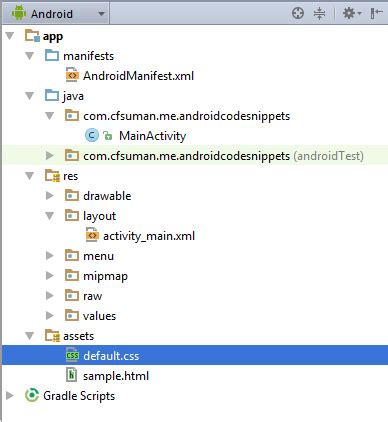The height and width of the screenshot is (422, 388).
Task: Collapse the java folder
Action: (x=30, y=96)
